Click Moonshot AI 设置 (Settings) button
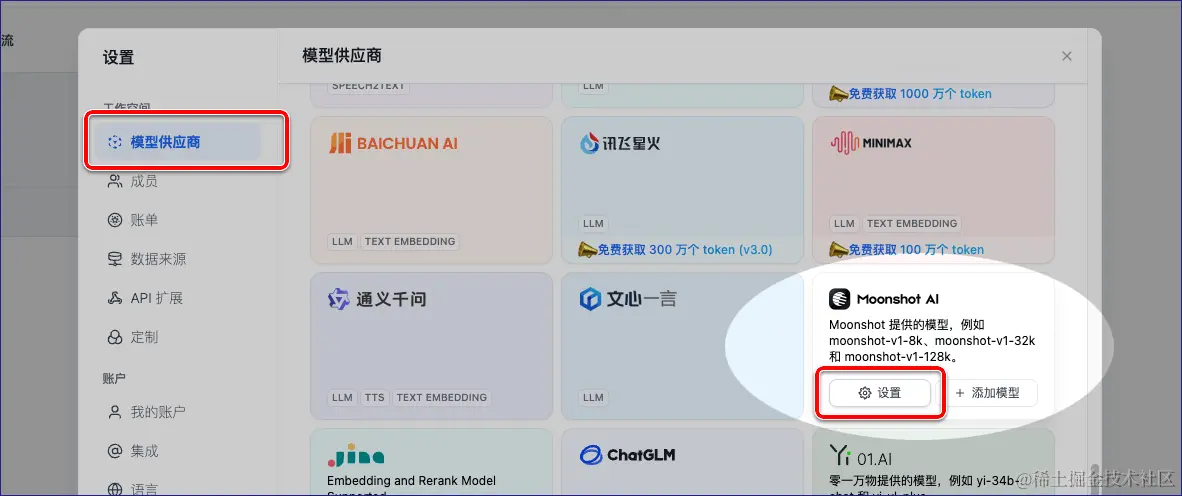The width and height of the screenshot is (1182, 496). (x=880, y=393)
